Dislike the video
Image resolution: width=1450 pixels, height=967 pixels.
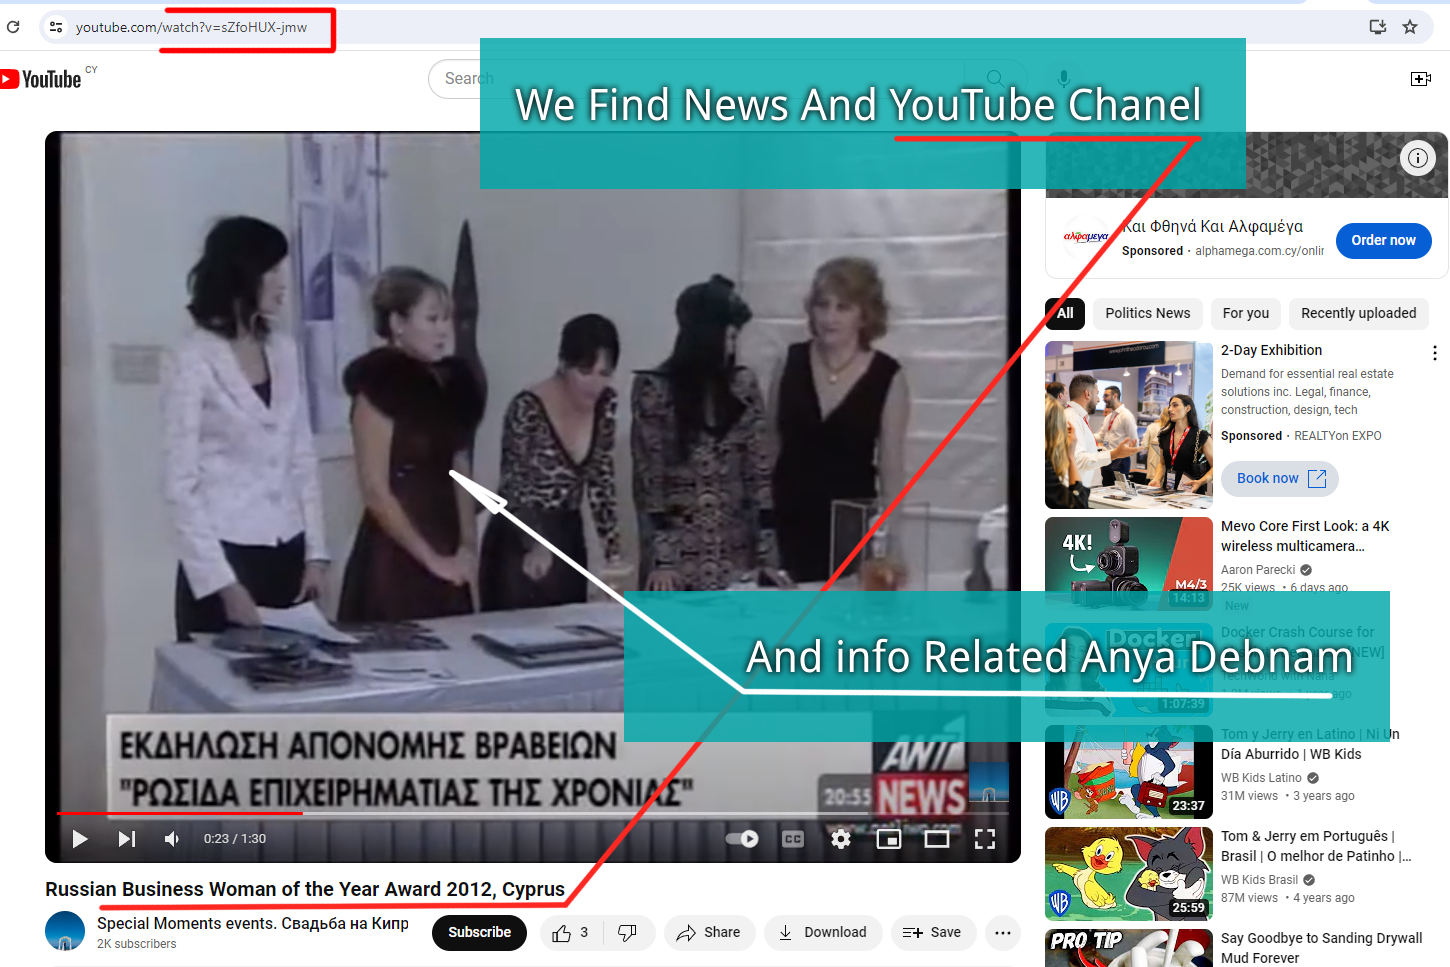[x=628, y=933]
